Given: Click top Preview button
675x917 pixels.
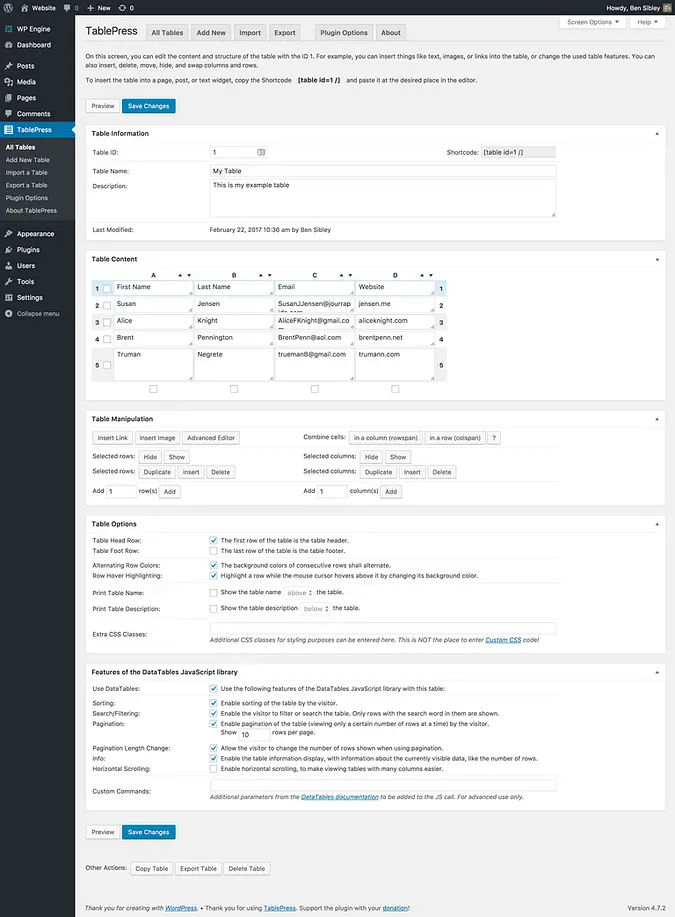Looking at the screenshot, I should pyautogui.click(x=103, y=106).
